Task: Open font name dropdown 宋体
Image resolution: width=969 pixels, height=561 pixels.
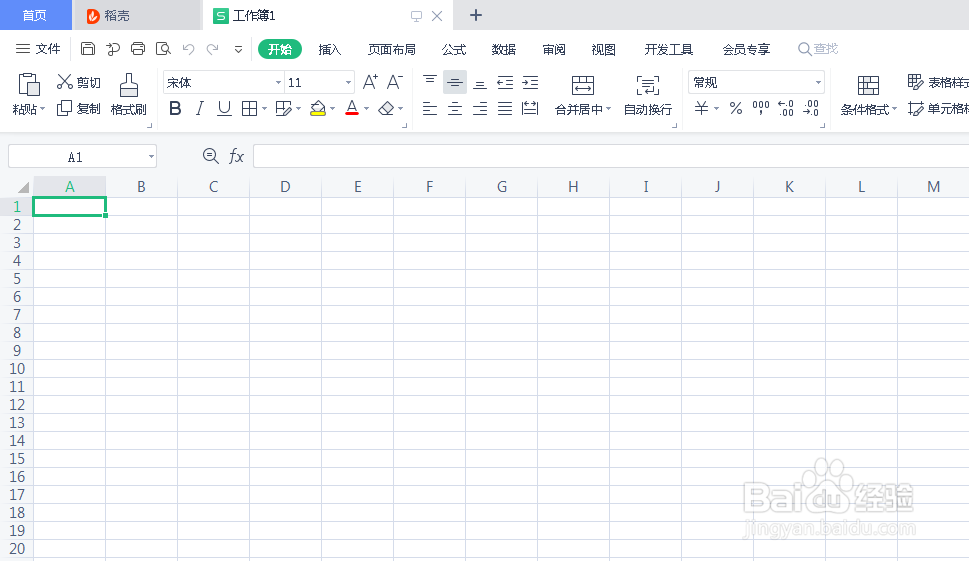Action: (278, 82)
